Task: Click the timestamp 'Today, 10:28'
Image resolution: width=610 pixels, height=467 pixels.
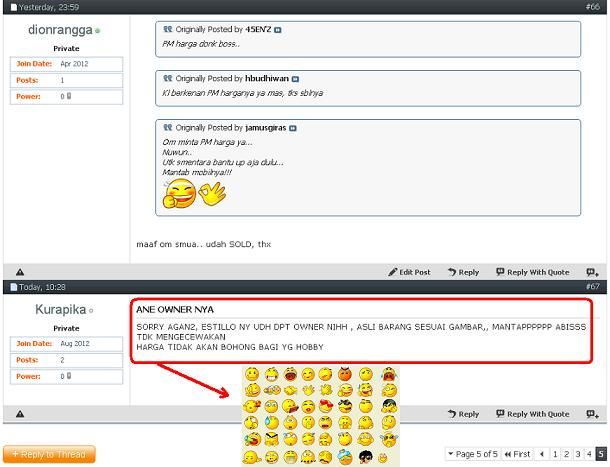Action: pos(42,287)
